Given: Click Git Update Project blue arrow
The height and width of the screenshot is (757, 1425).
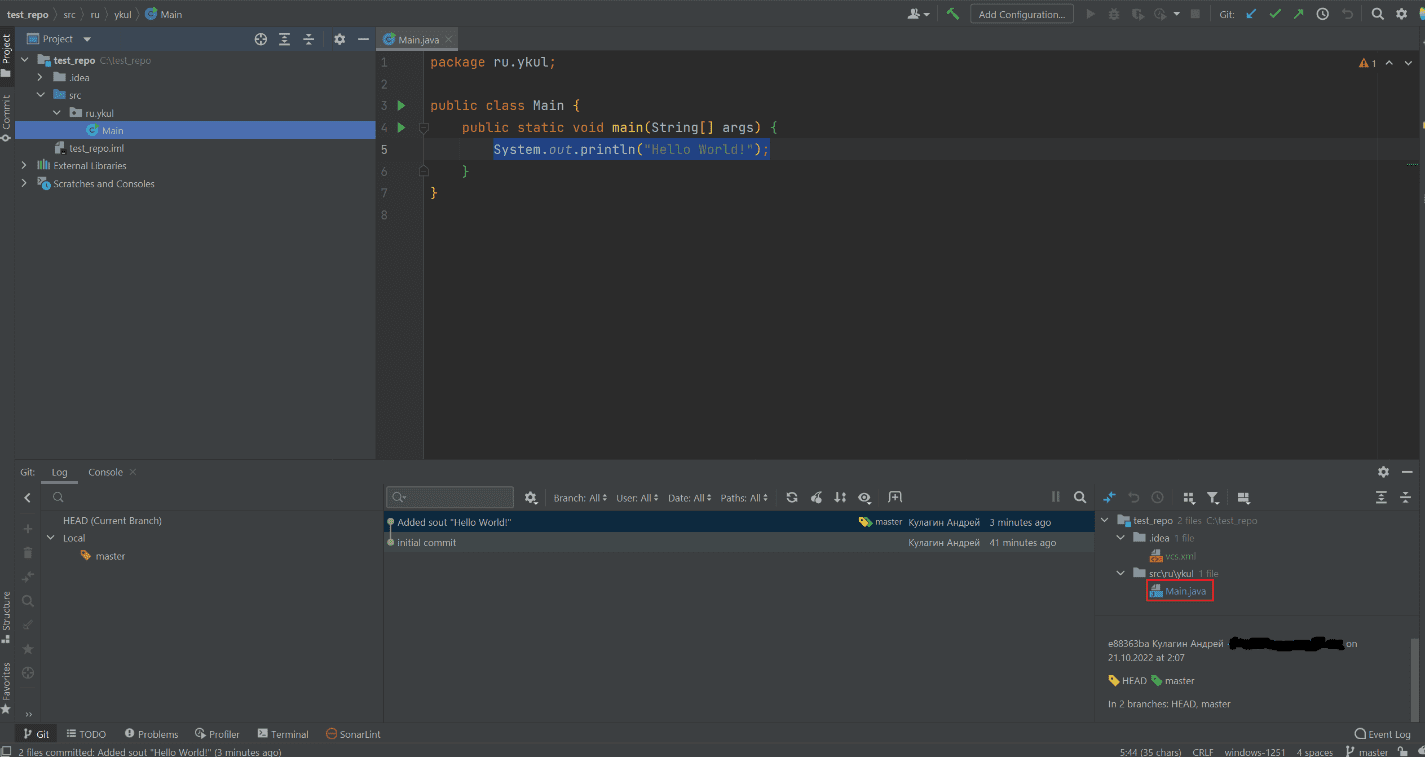Looking at the screenshot, I should pyautogui.click(x=1251, y=14).
